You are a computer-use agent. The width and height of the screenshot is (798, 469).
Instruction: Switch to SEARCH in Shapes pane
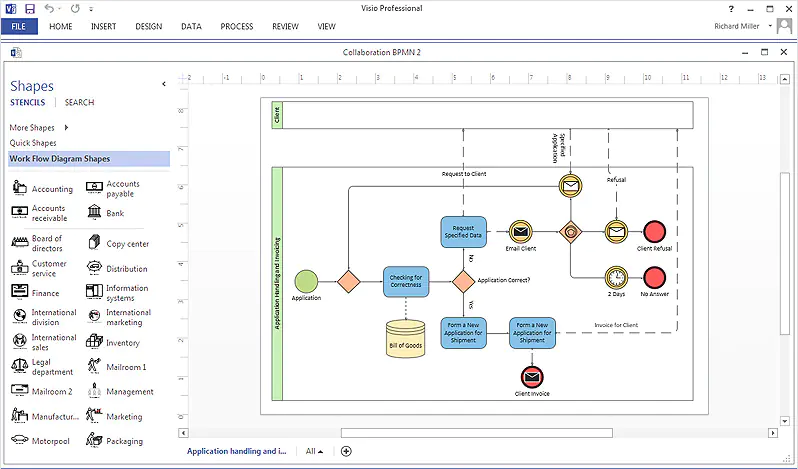tap(79, 102)
